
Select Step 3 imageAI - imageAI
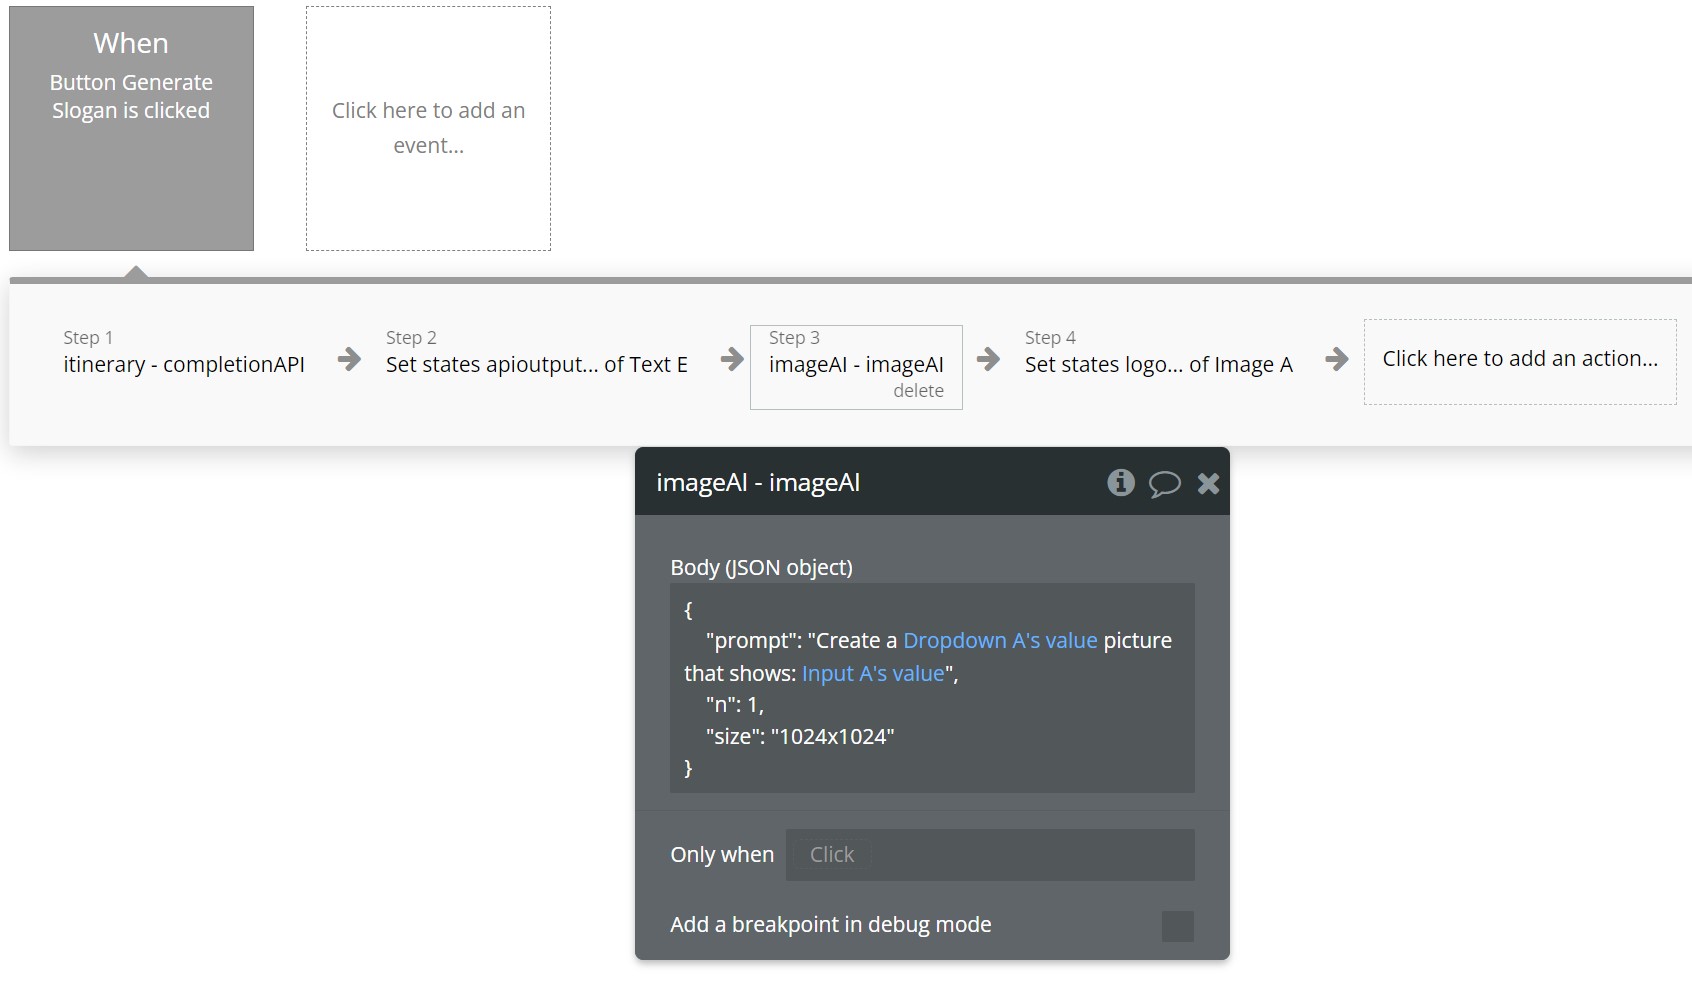pos(855,365)
